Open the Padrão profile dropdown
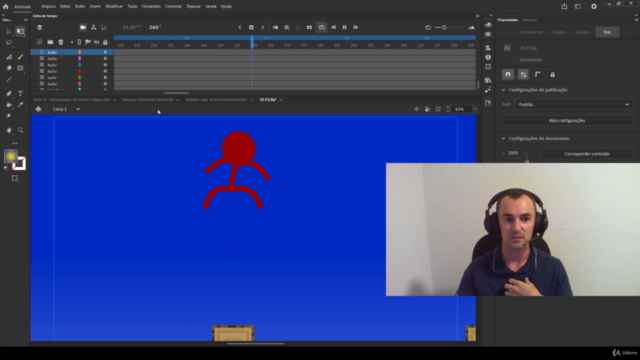The width and height of the screenshot is (640, 360). tap(573, 104)
